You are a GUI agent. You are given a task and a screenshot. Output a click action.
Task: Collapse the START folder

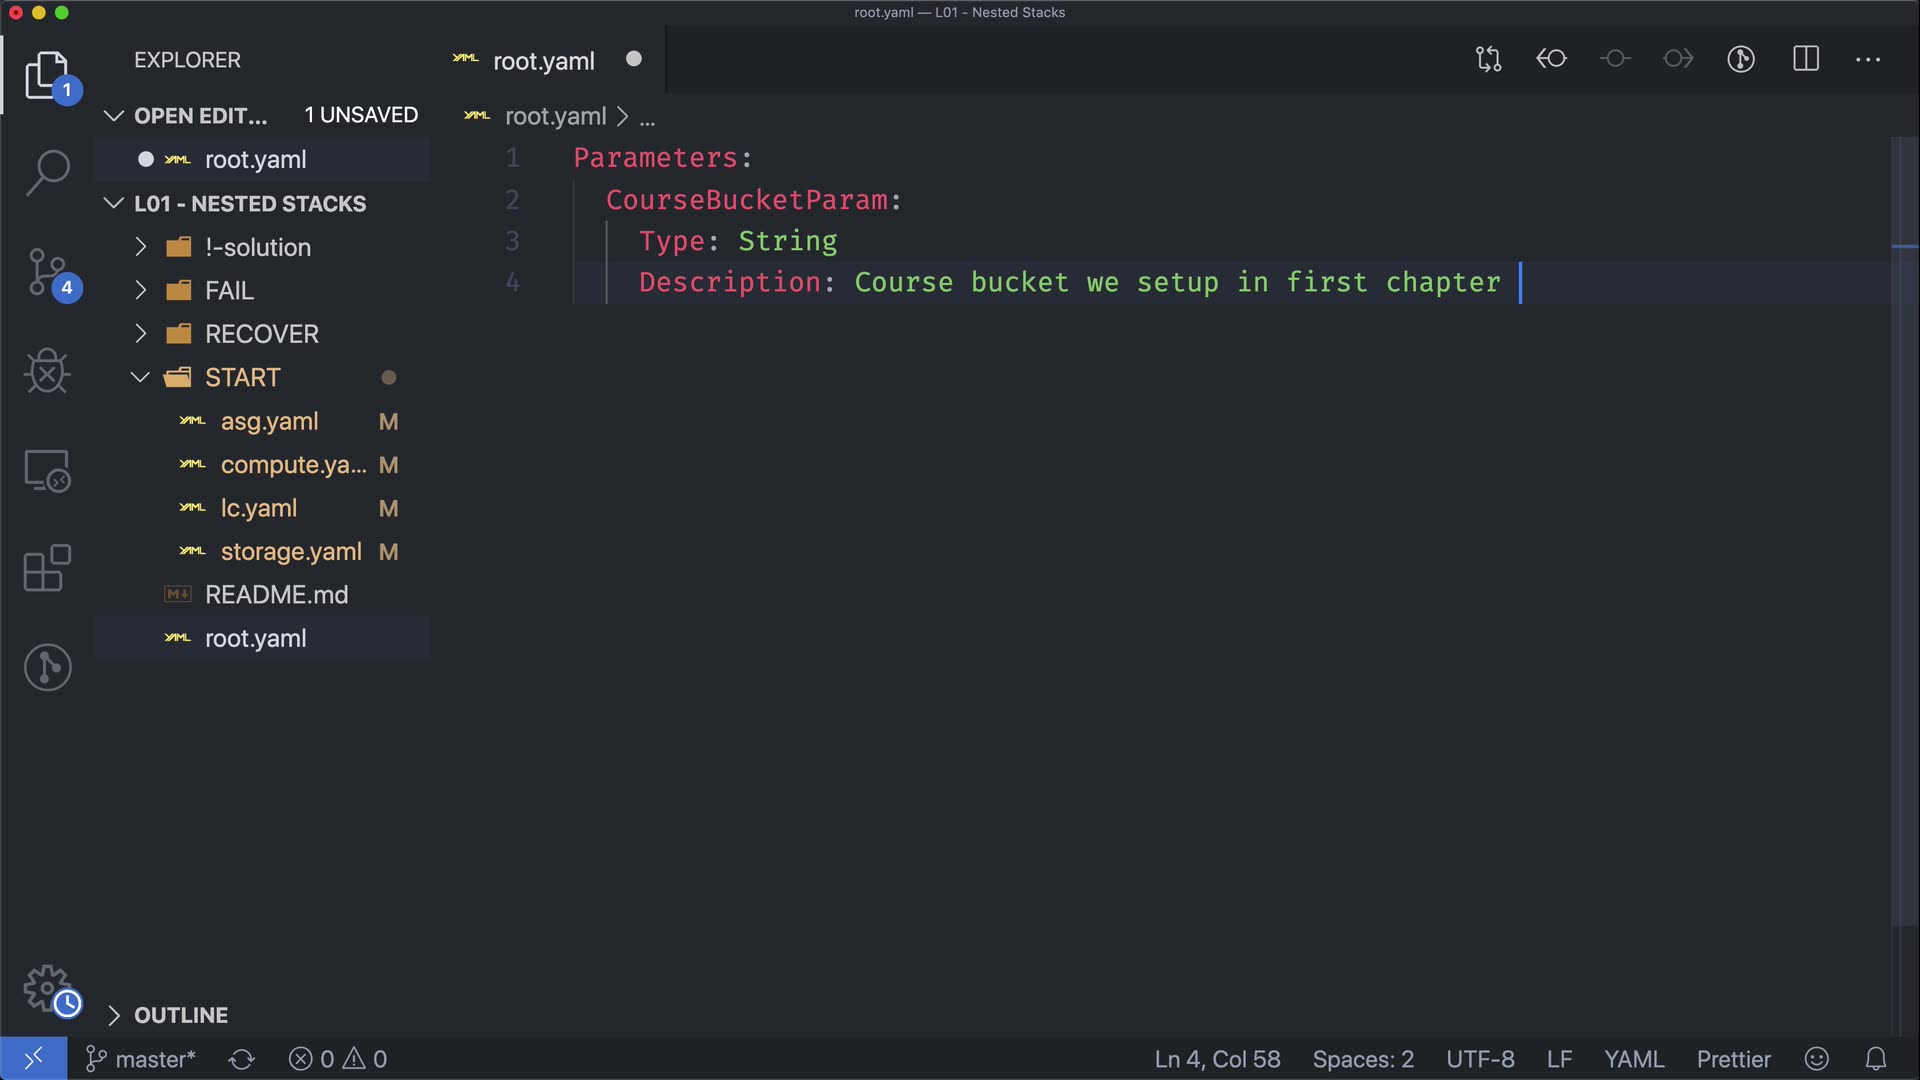242,378
